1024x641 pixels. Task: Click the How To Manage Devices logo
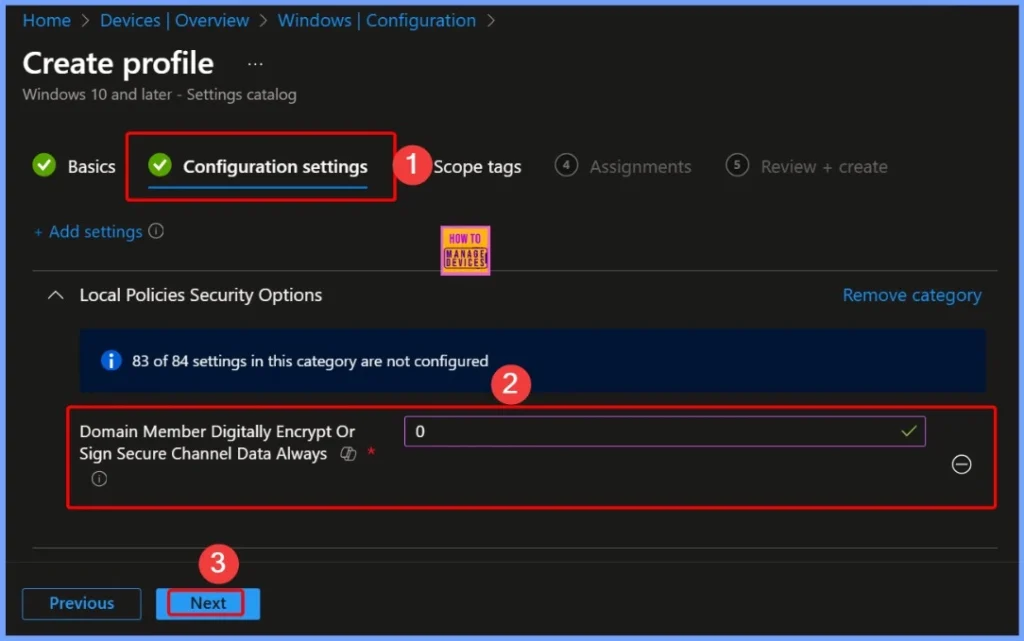point(465,250)
